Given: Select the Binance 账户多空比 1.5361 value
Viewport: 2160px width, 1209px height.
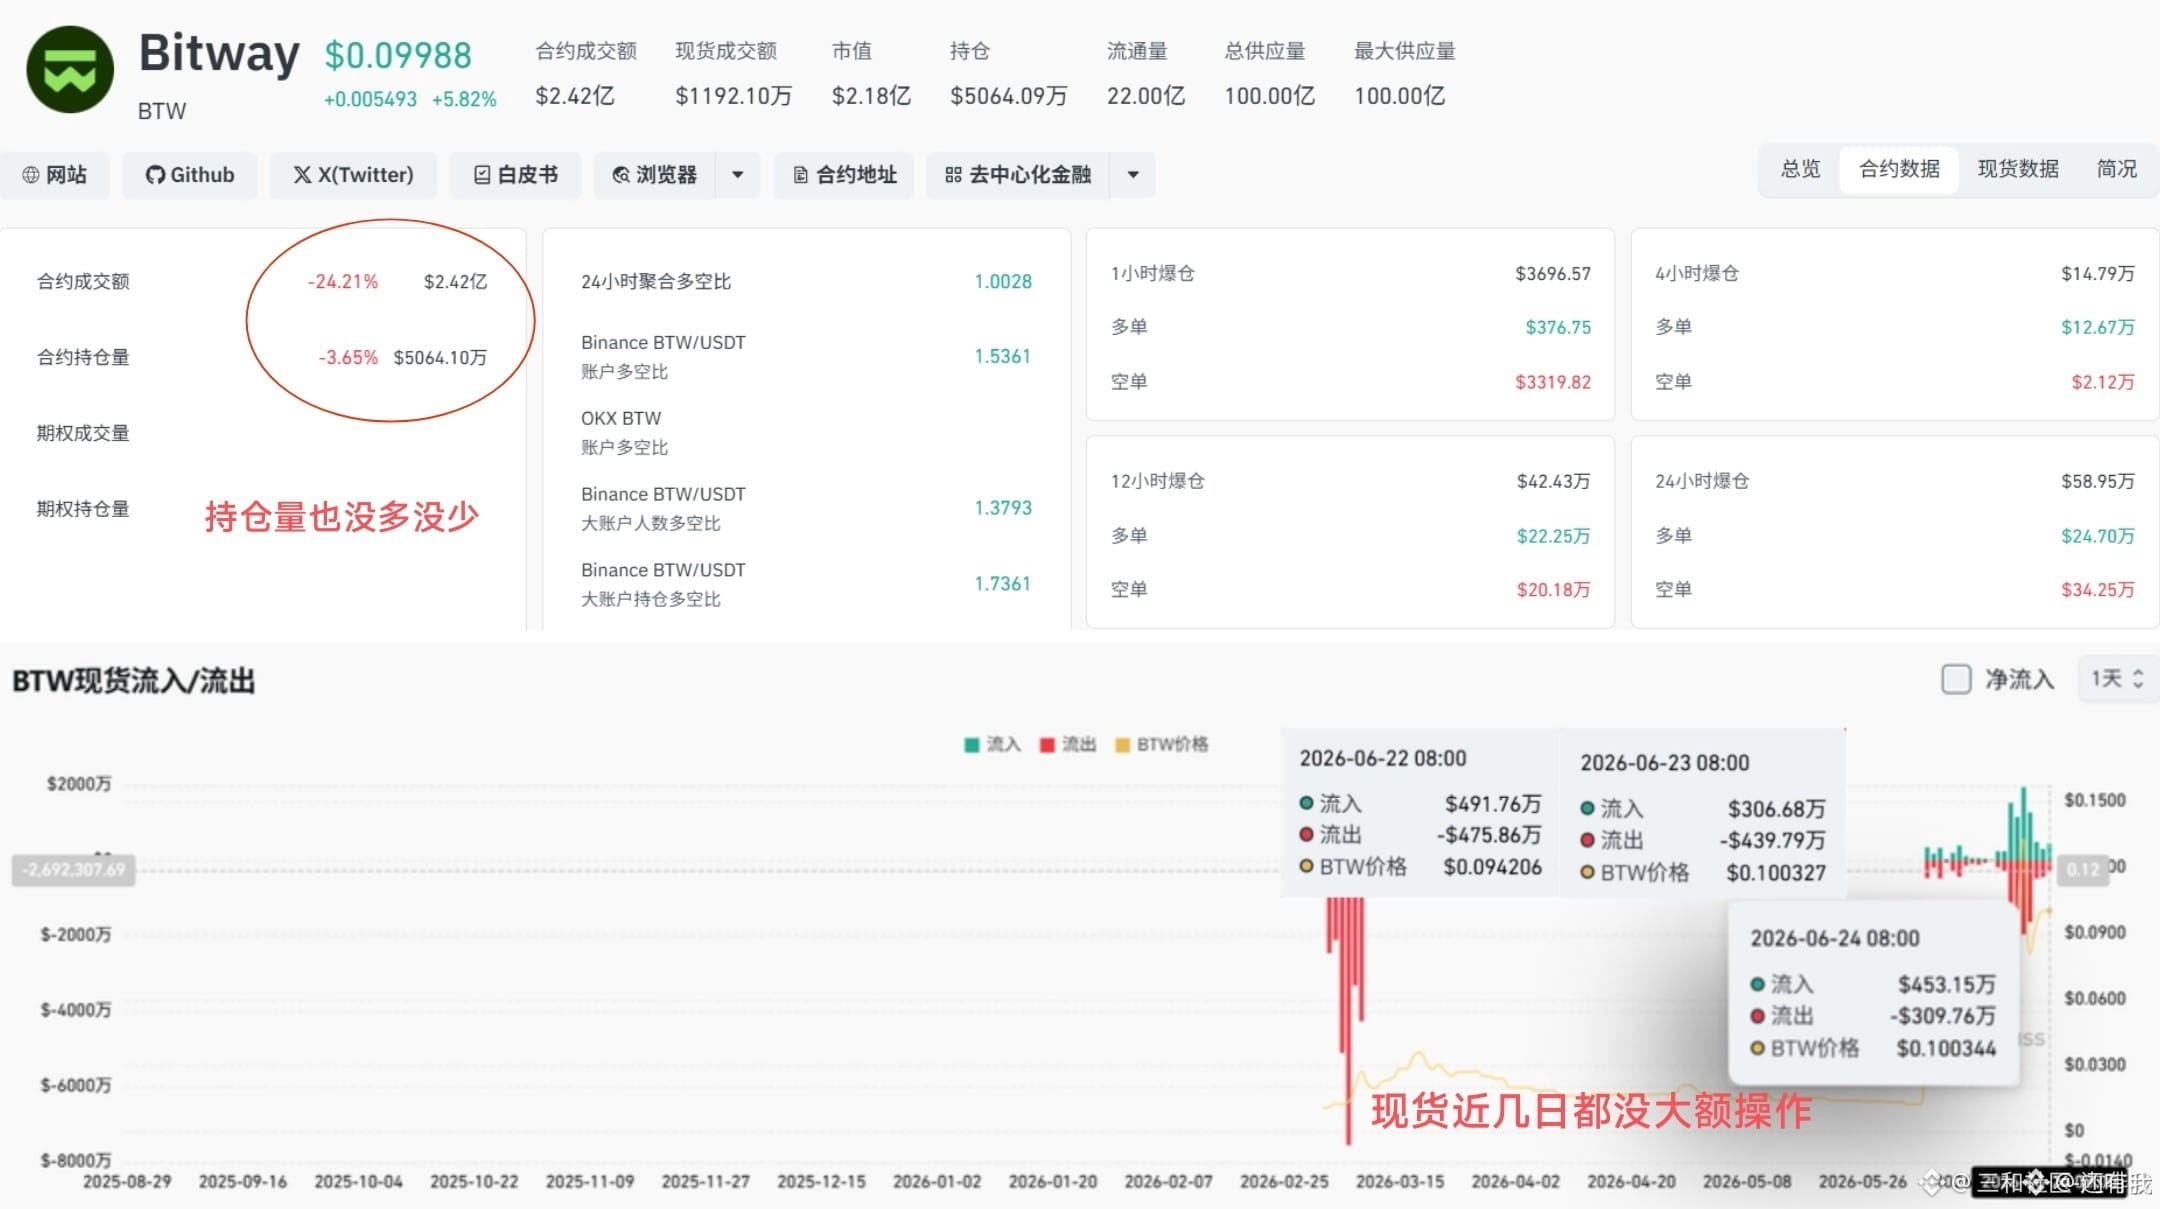Looking at the screenshot, I should [x=1003, y=357].
